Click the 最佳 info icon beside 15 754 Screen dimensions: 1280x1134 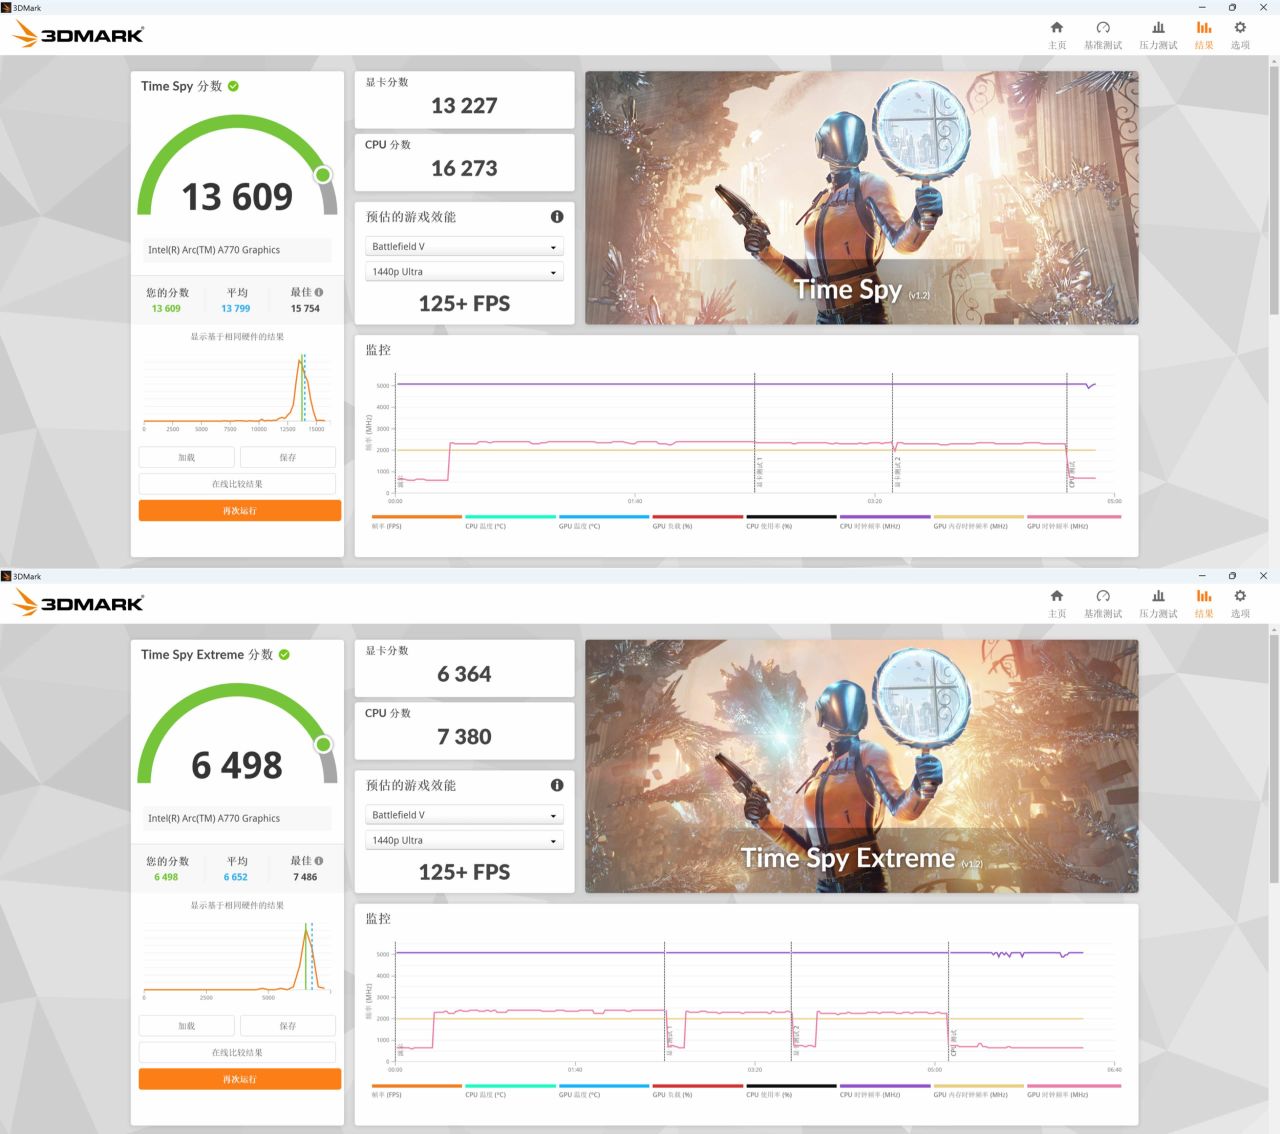319,292
